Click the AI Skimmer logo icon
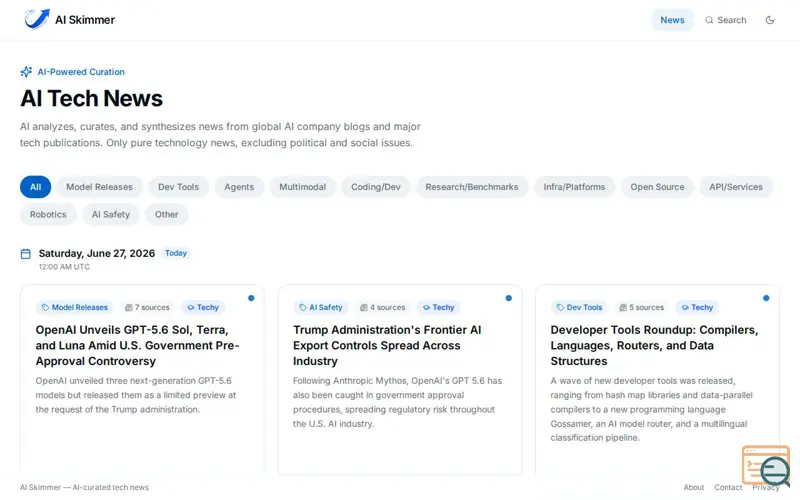The width and height of the screenshot is (800, 500). pyautogui.click(x=37, y=19)
